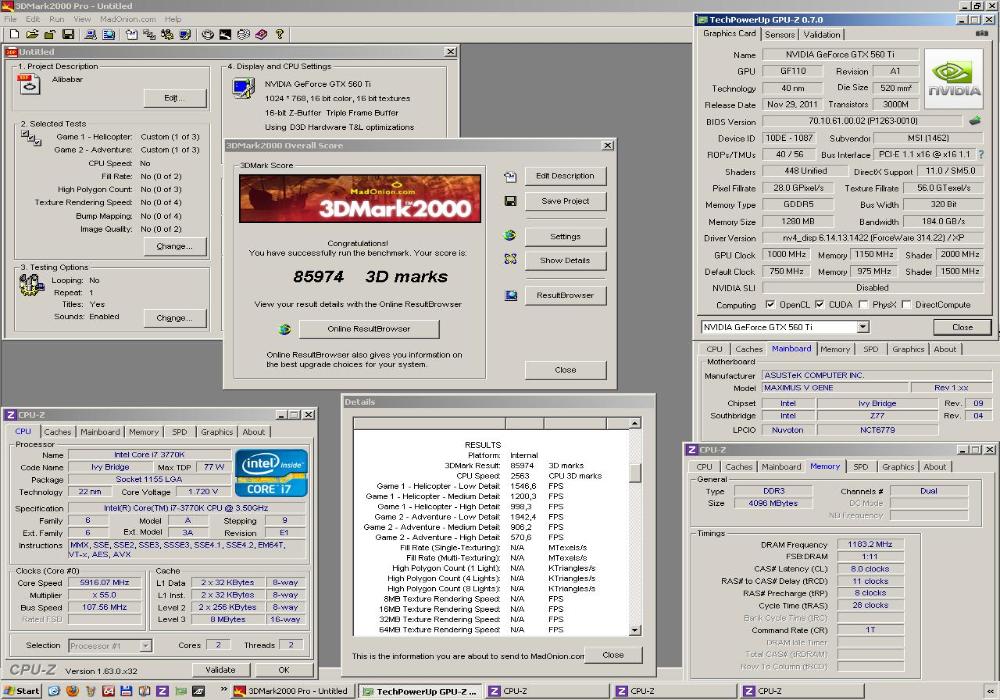Click the DRAM Frequency 1183.2 MHz value
Image resolution: width=1000 pixels, height=700 pixels.
(870, 544)
